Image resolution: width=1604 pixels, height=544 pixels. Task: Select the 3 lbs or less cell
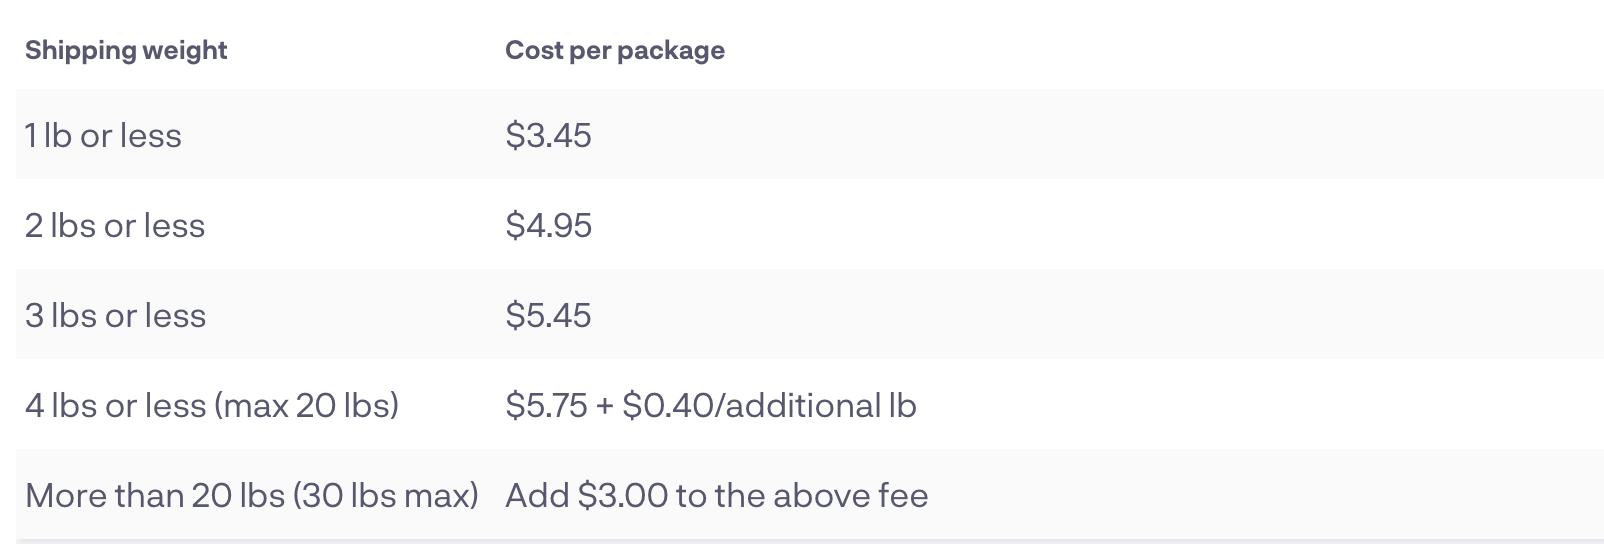click(x=115, y=315)
